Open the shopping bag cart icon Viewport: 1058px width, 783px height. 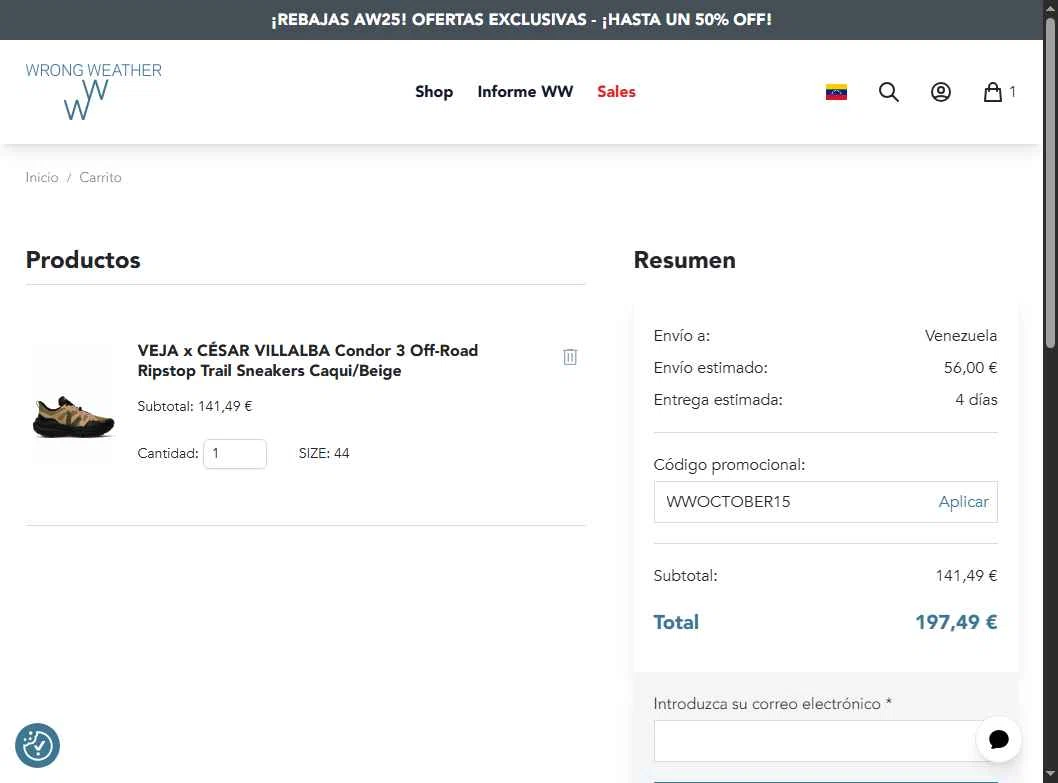click(x=993, y=92)
